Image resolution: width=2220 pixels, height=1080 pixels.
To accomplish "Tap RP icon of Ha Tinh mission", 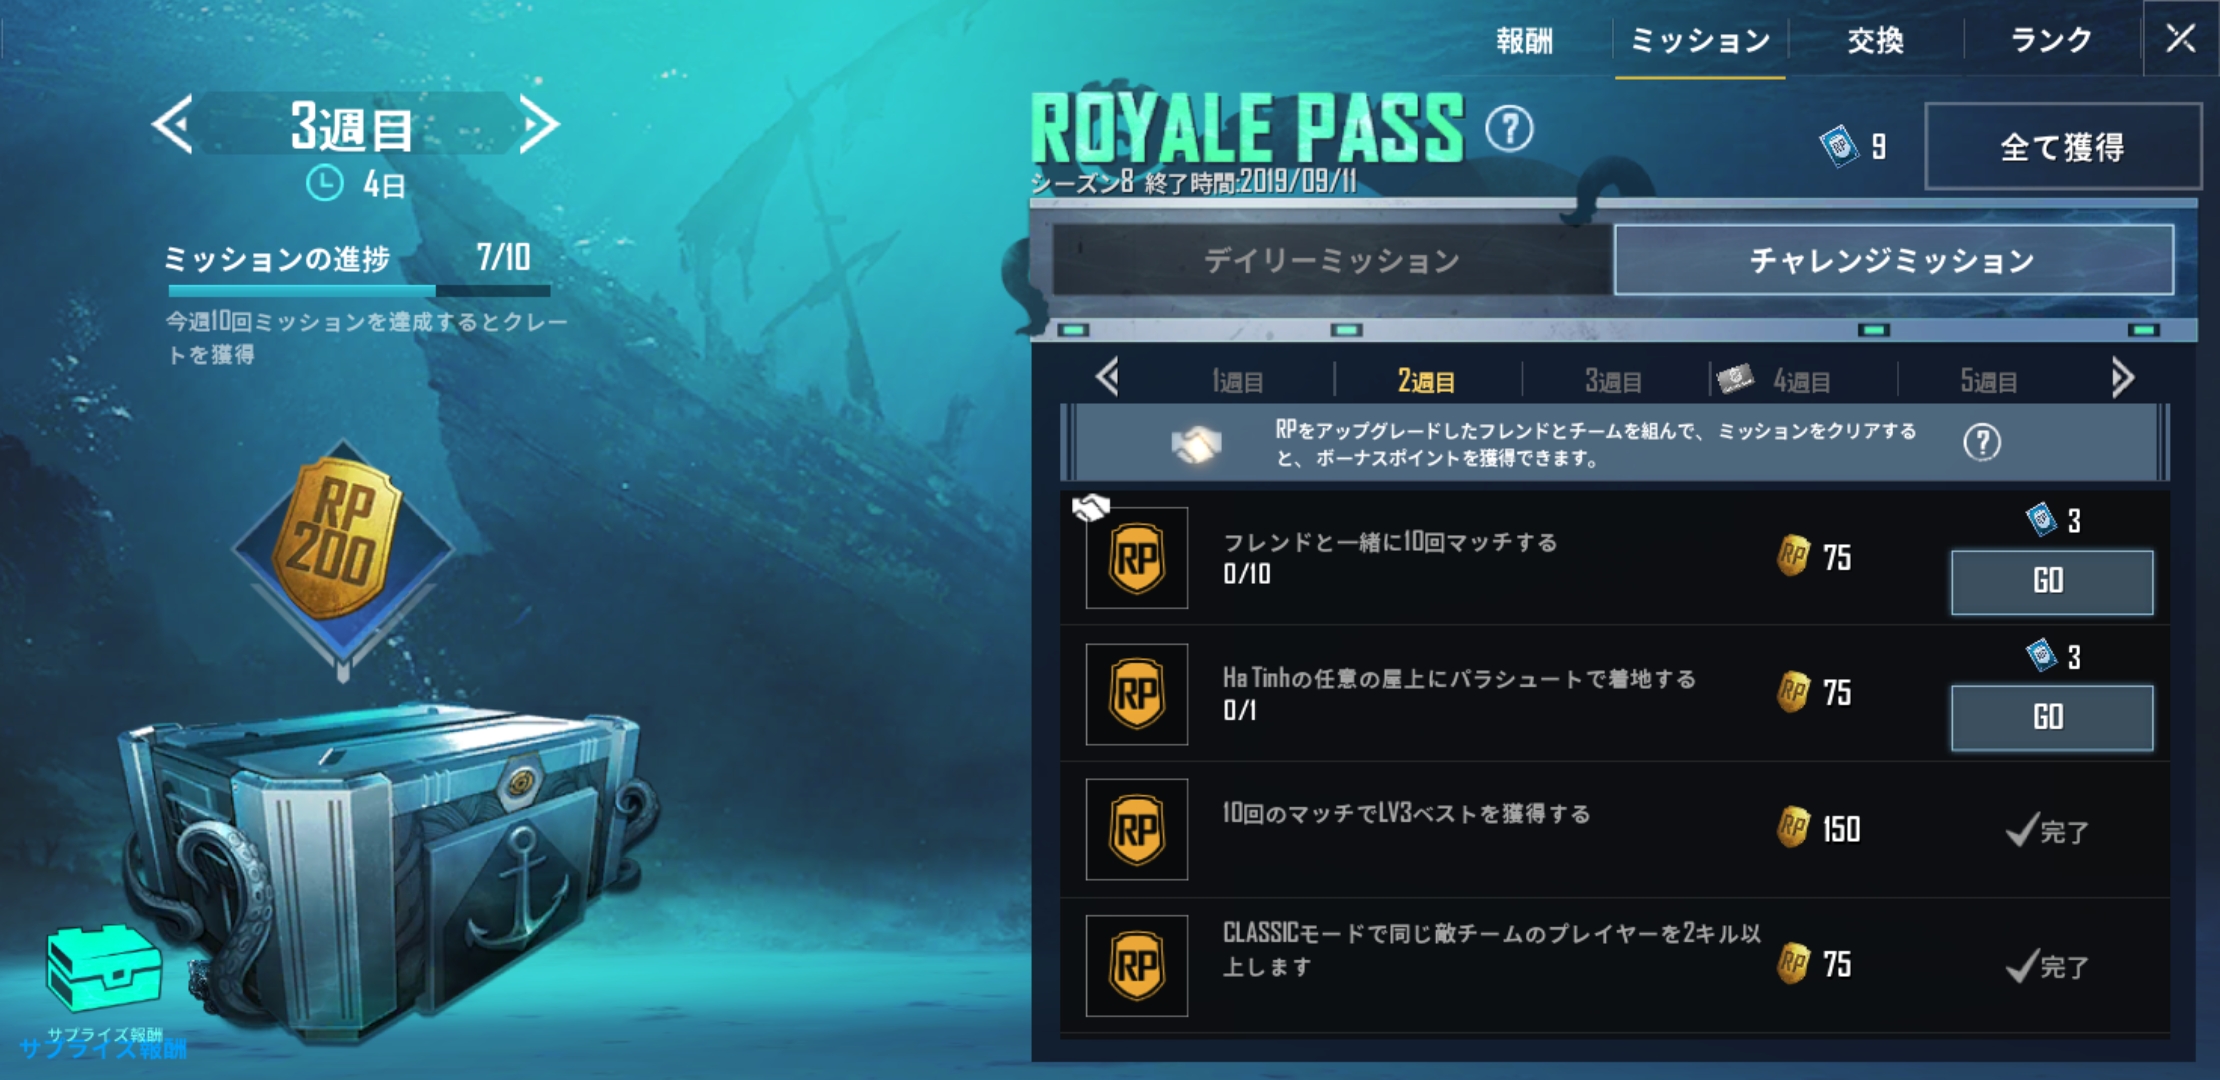I will [1137, 694].
